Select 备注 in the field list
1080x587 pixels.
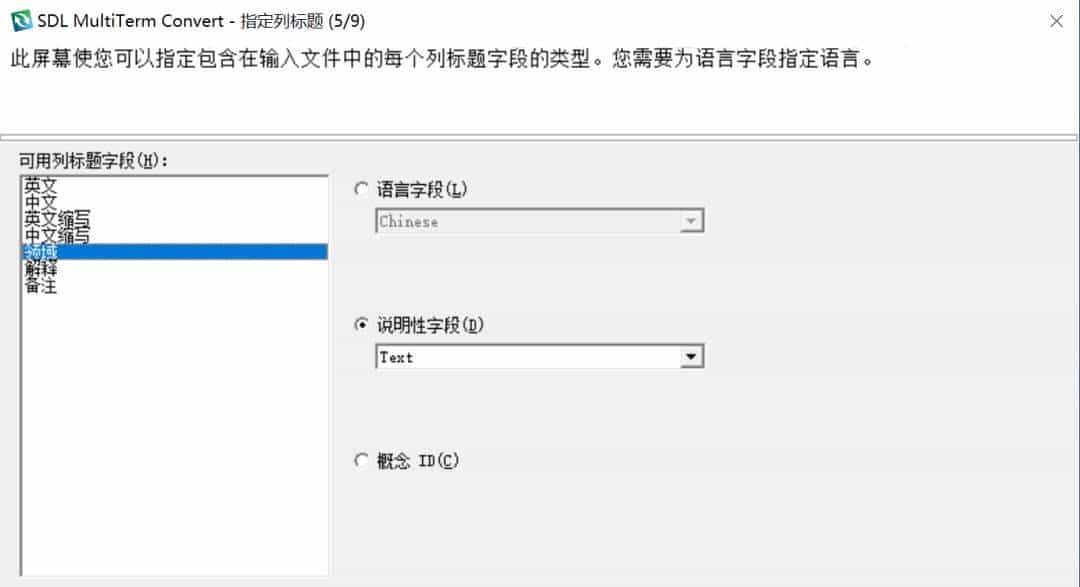pos(40,285)
